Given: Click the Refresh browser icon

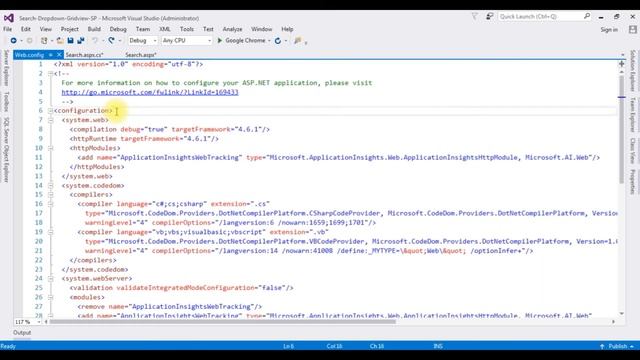Looking at the screenshot, I should (278, 40).
